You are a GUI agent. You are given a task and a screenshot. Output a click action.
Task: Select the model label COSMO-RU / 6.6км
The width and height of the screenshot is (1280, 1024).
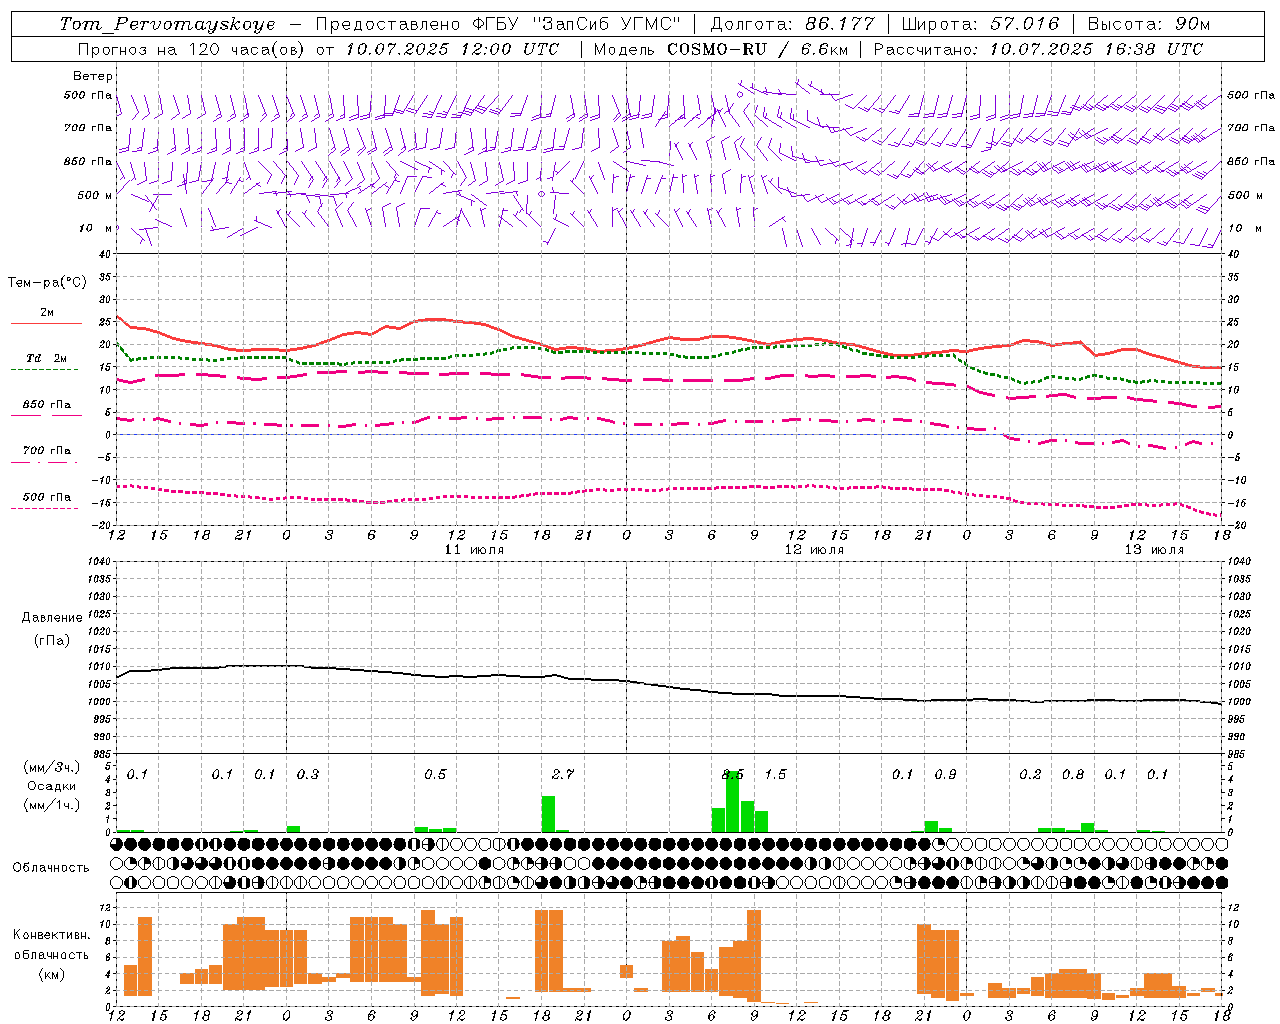click(x=758, y=49)
